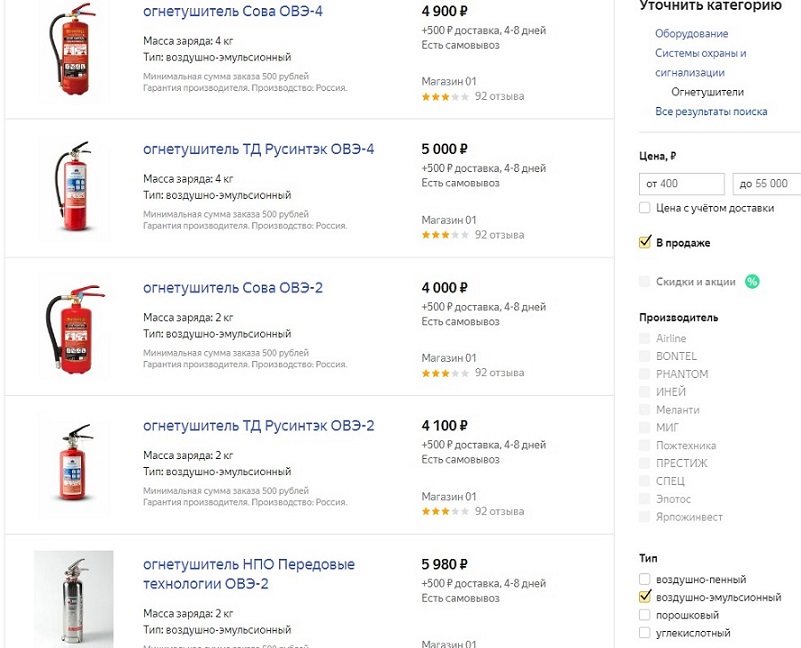Click the Сова ОВЭ-2 extinguisher thumbnail
Viewport: 801px width, 648px height.
coord(71,327)
